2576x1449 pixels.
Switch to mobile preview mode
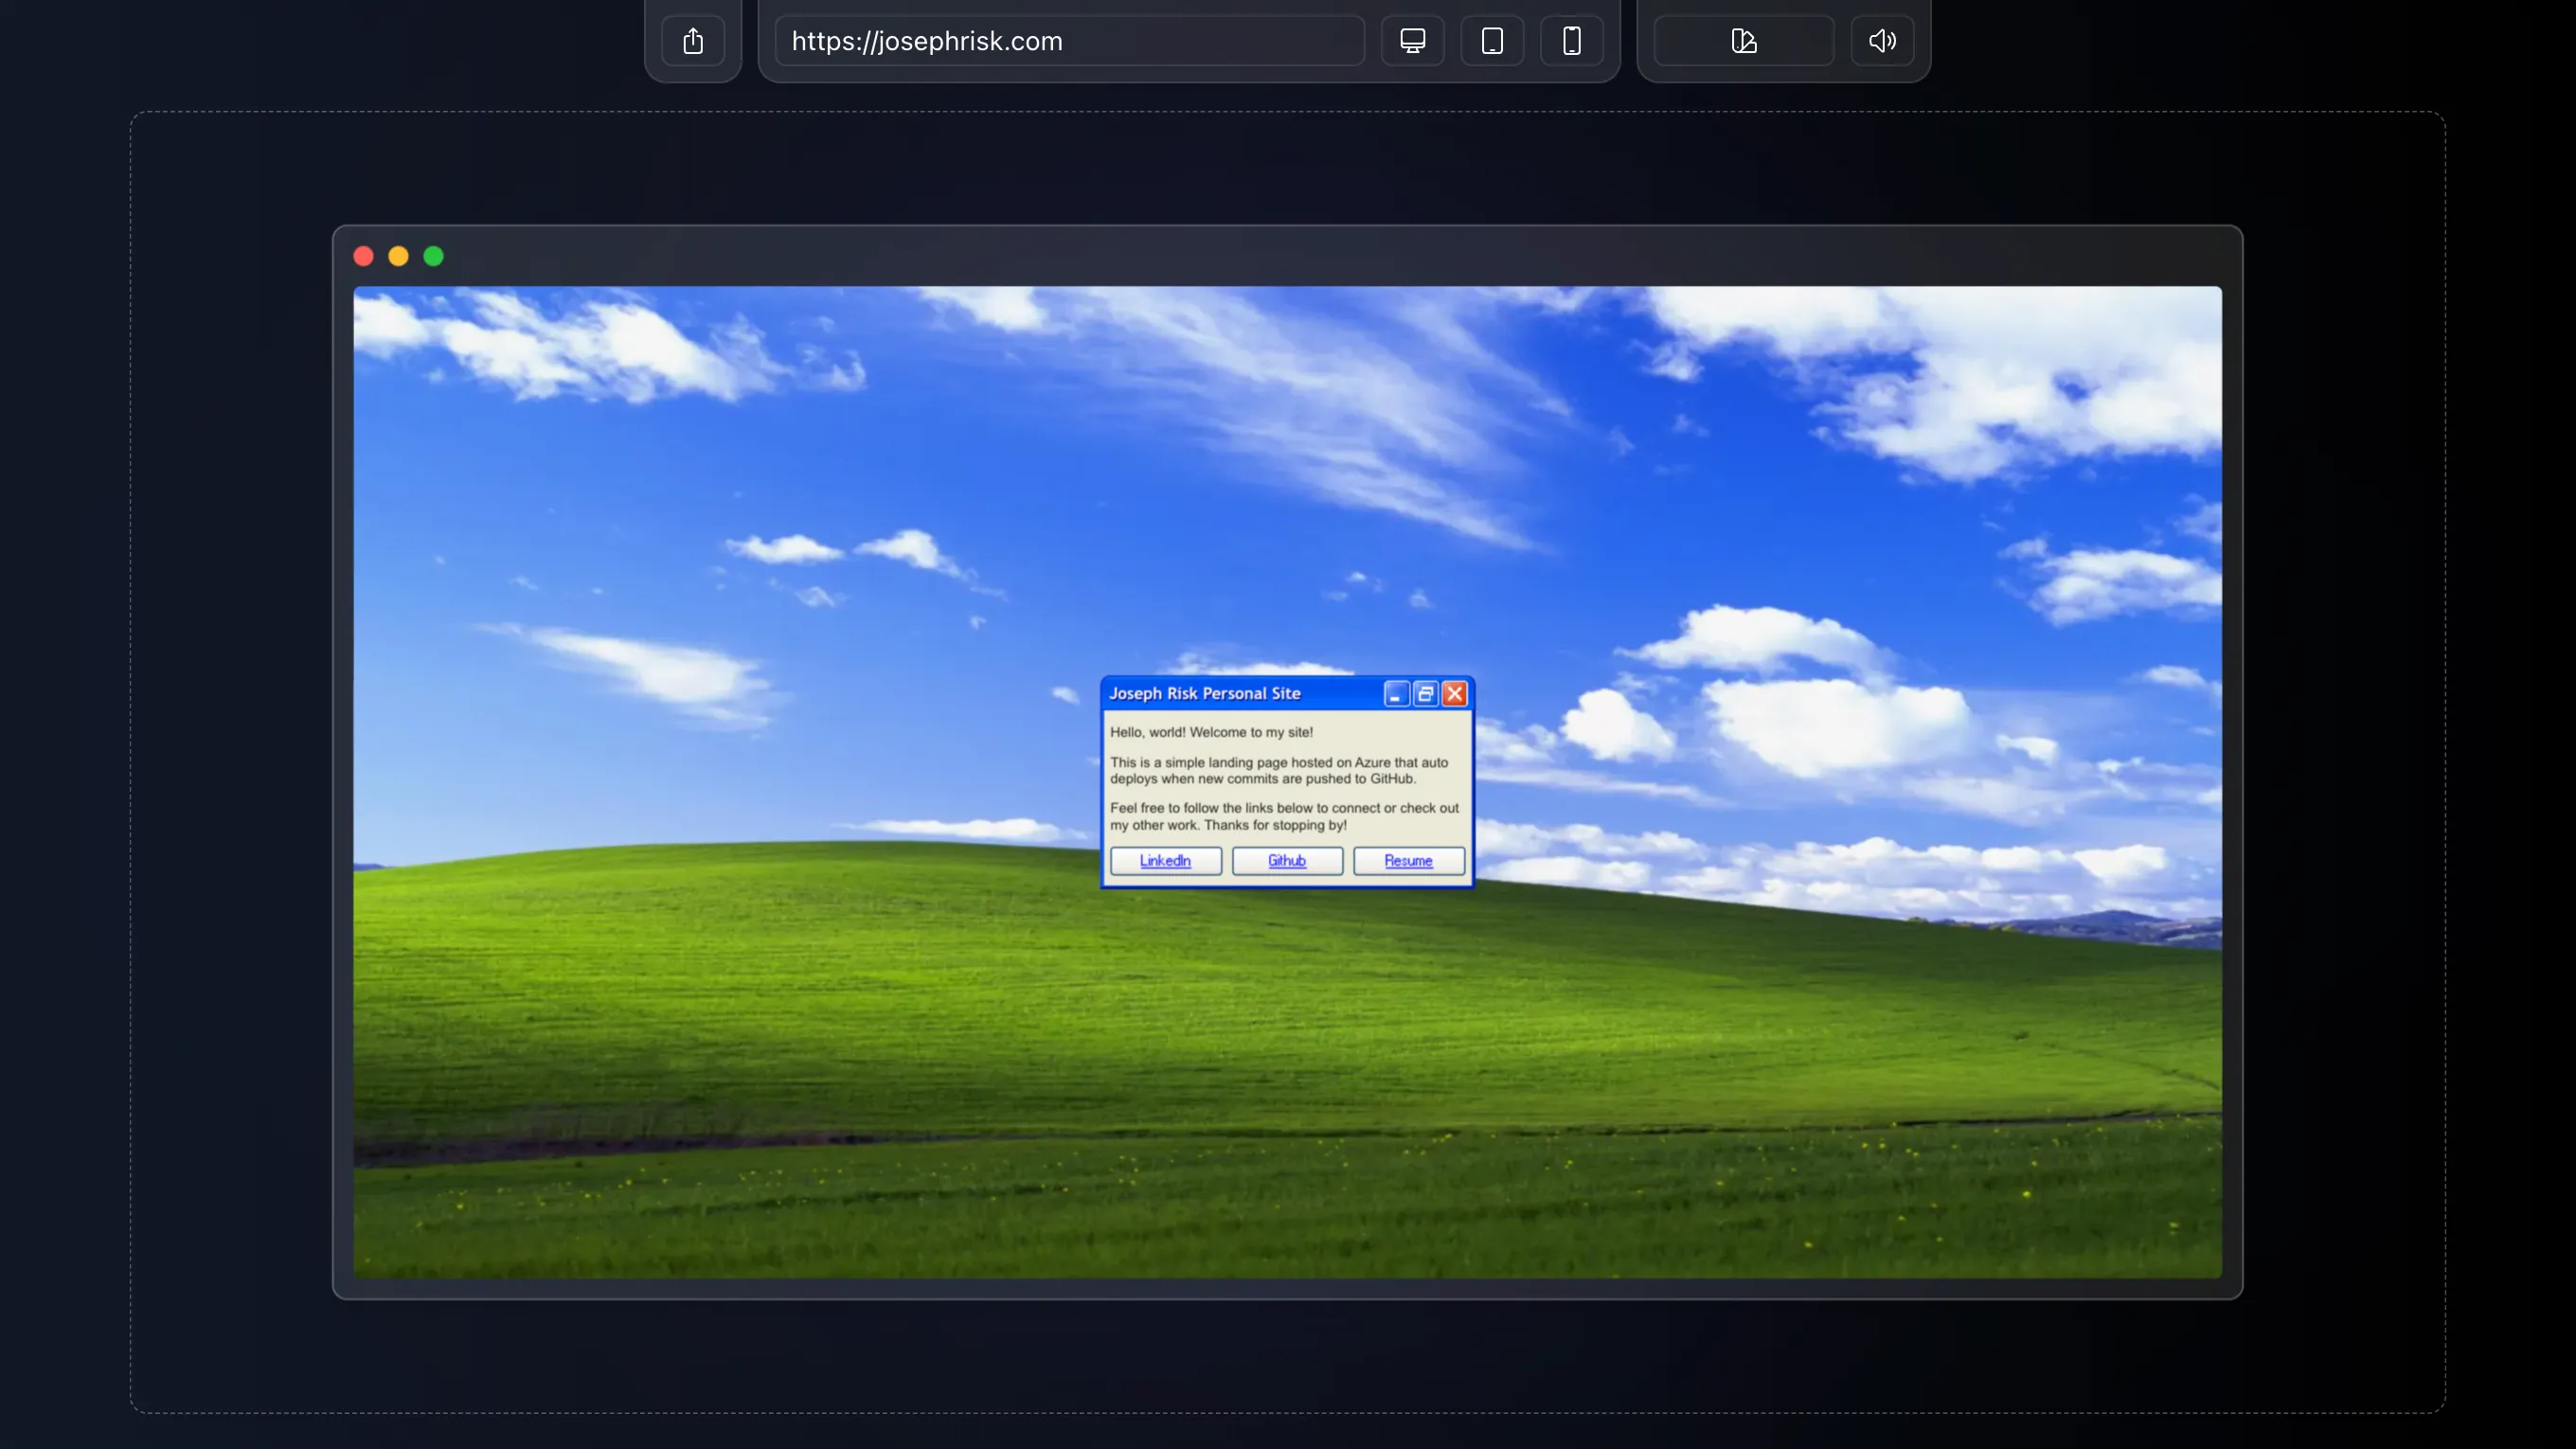pyautogui.click(x=1571, y=41)
